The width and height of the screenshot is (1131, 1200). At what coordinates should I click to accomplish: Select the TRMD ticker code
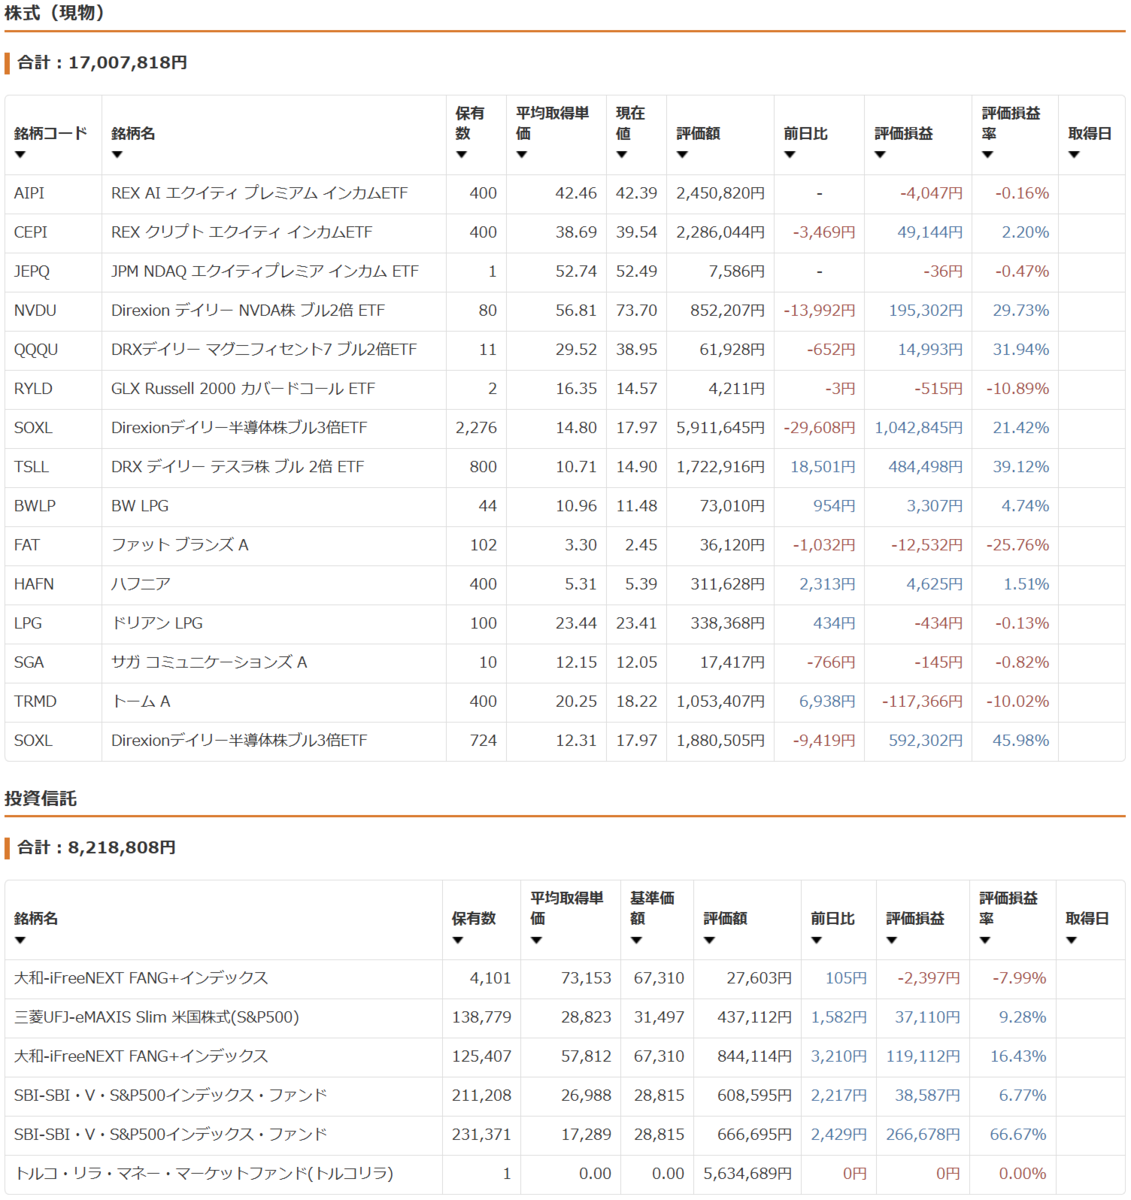point(35,701)
